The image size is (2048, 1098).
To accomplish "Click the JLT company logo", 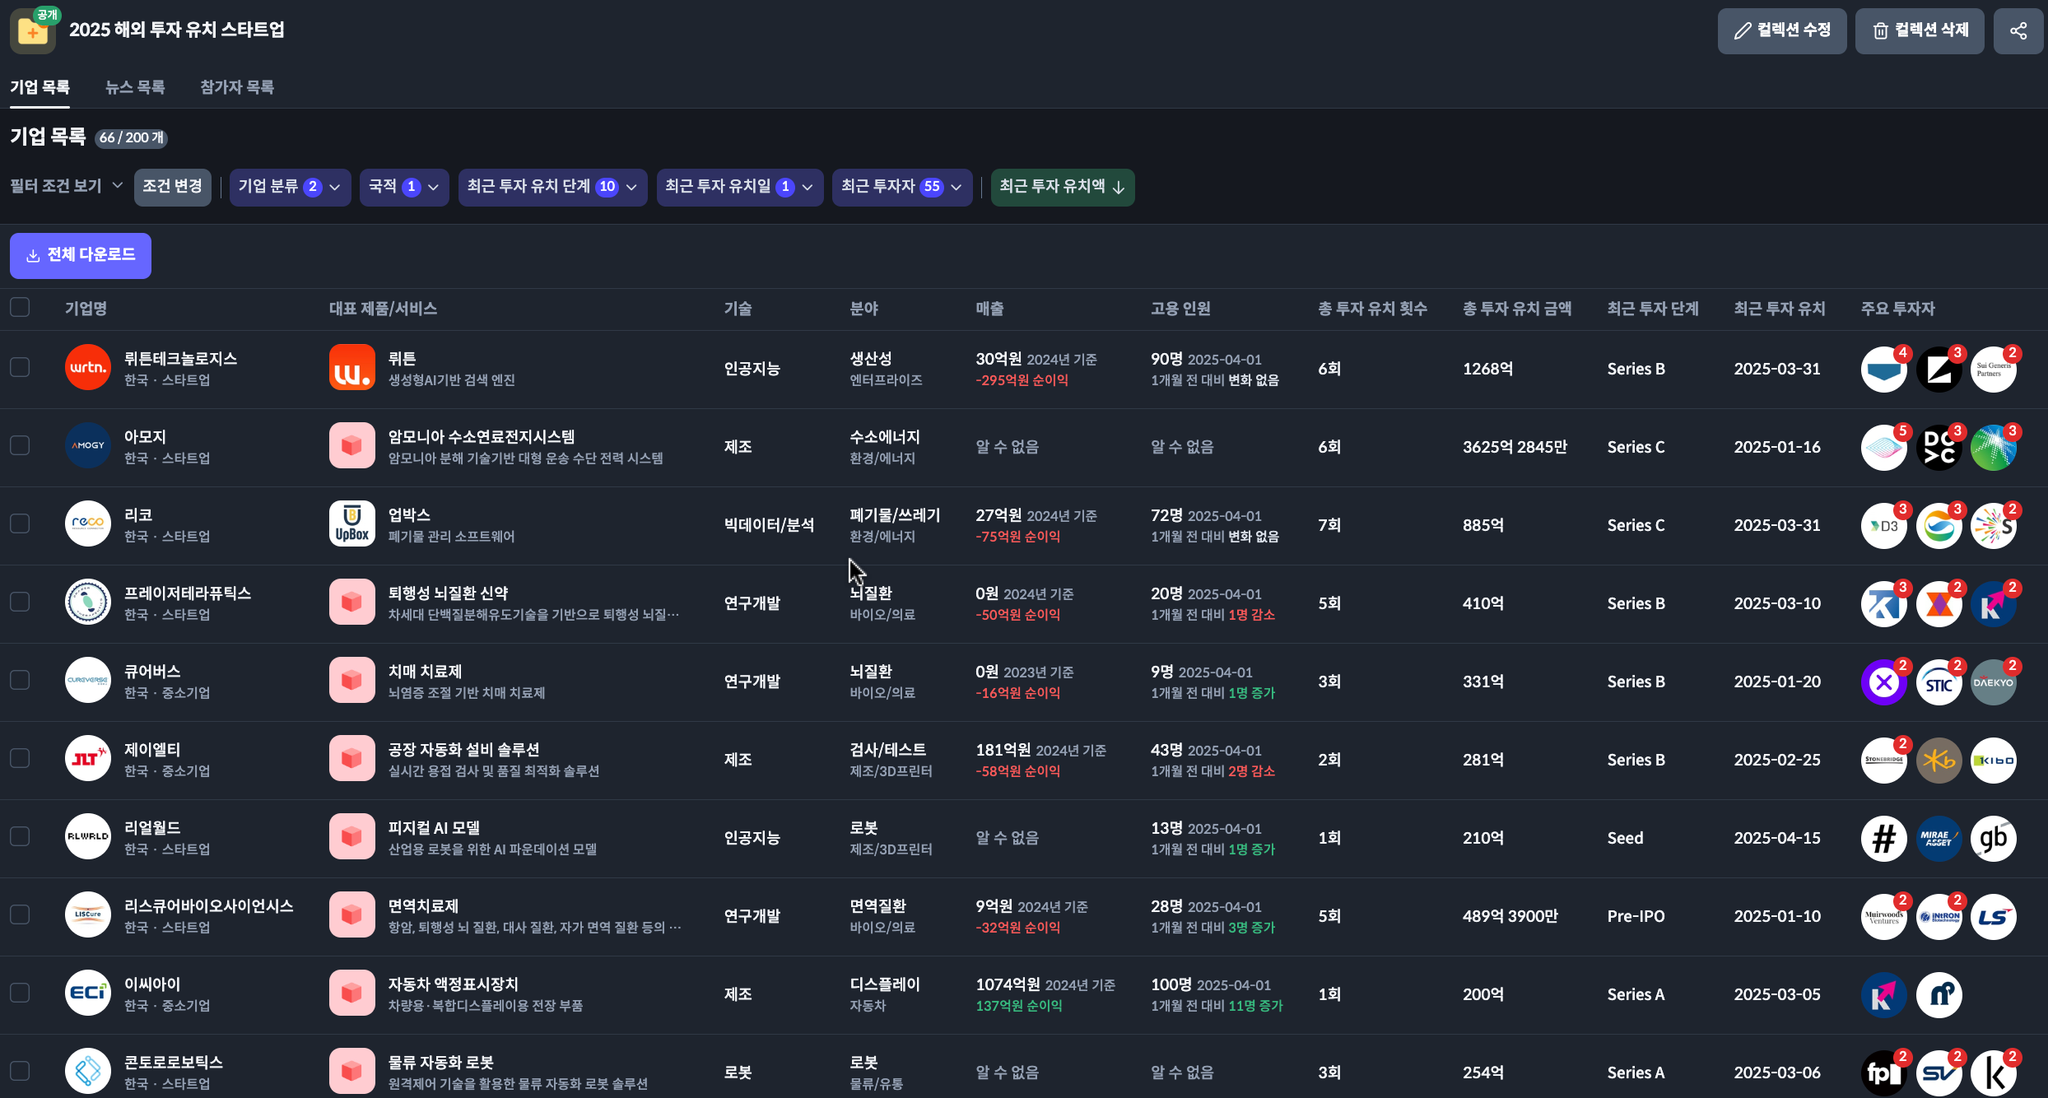I will [x=88, y=759].
